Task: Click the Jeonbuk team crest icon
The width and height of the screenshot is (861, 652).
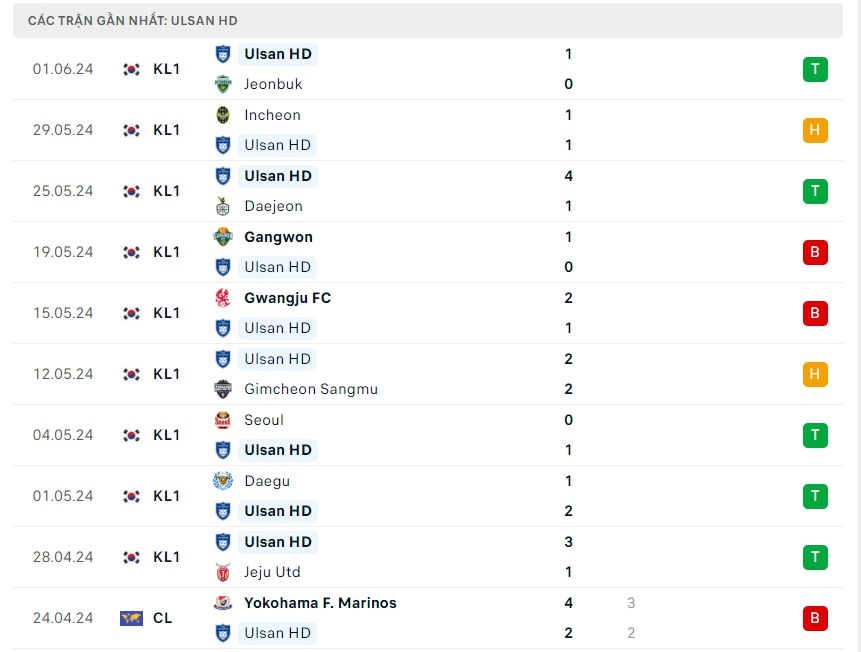Action: point(222,84)
